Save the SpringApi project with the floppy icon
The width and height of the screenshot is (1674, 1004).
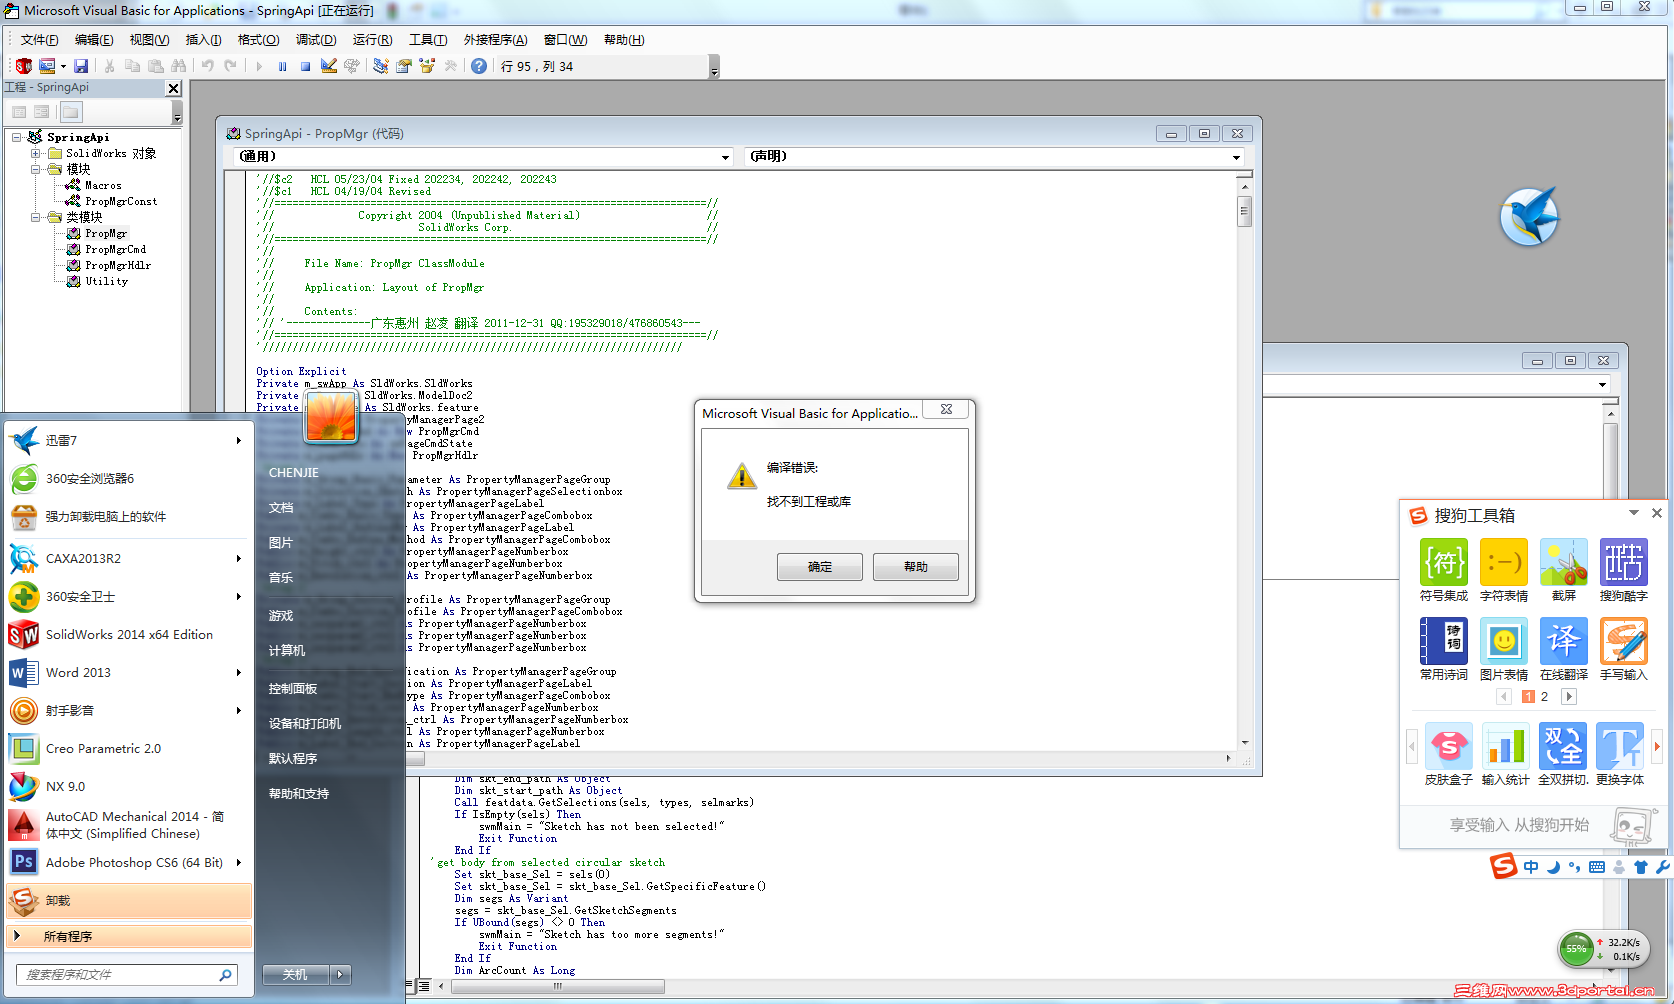81,66
